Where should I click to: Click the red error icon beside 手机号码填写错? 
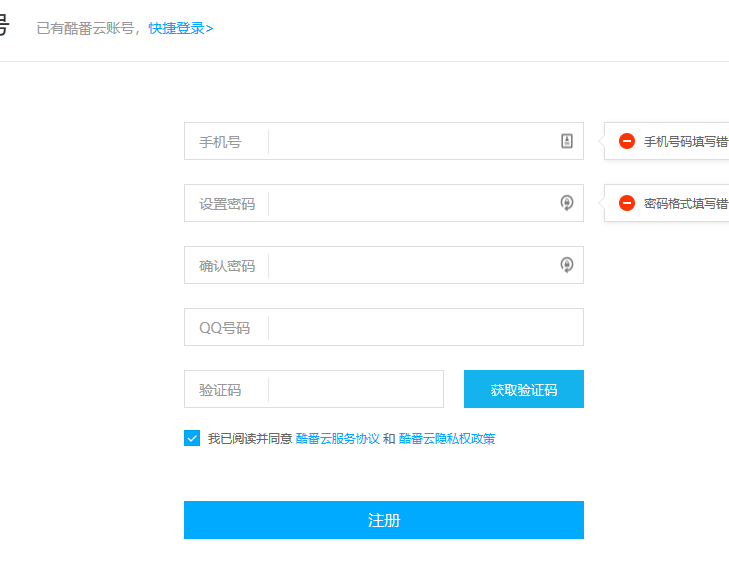[x=627, y=141]
